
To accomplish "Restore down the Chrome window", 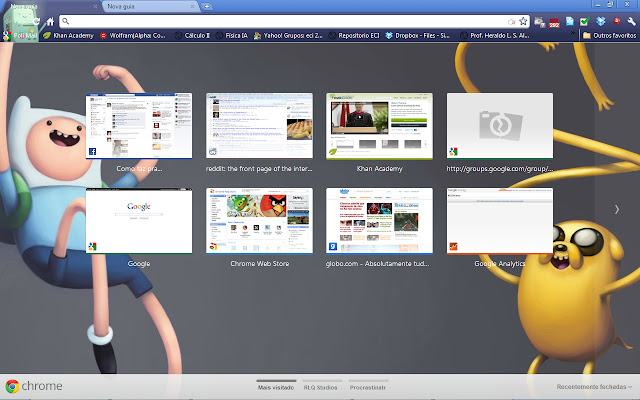I will (610, 4).
